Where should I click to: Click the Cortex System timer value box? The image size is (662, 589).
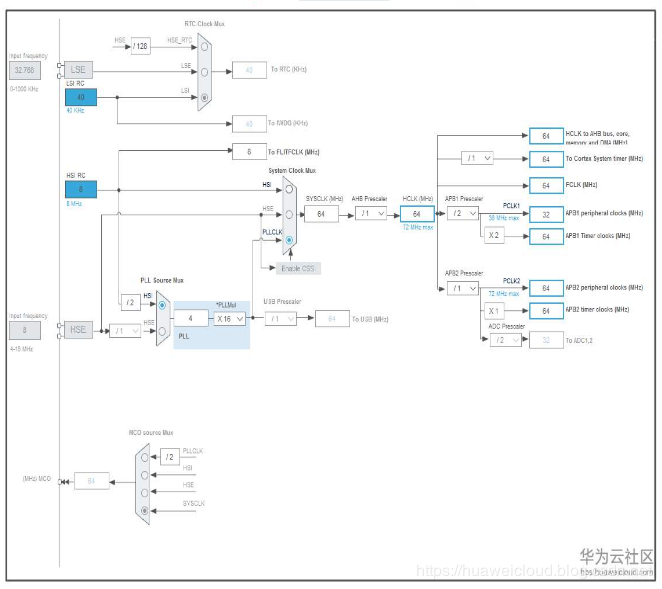pos(546,159)
